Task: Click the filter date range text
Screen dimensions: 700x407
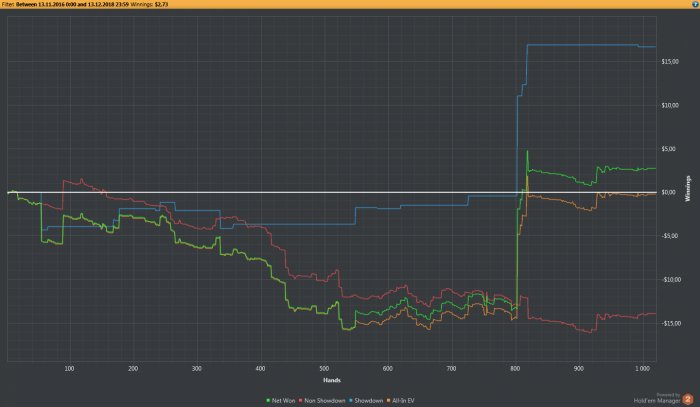Action: (72, 4)
